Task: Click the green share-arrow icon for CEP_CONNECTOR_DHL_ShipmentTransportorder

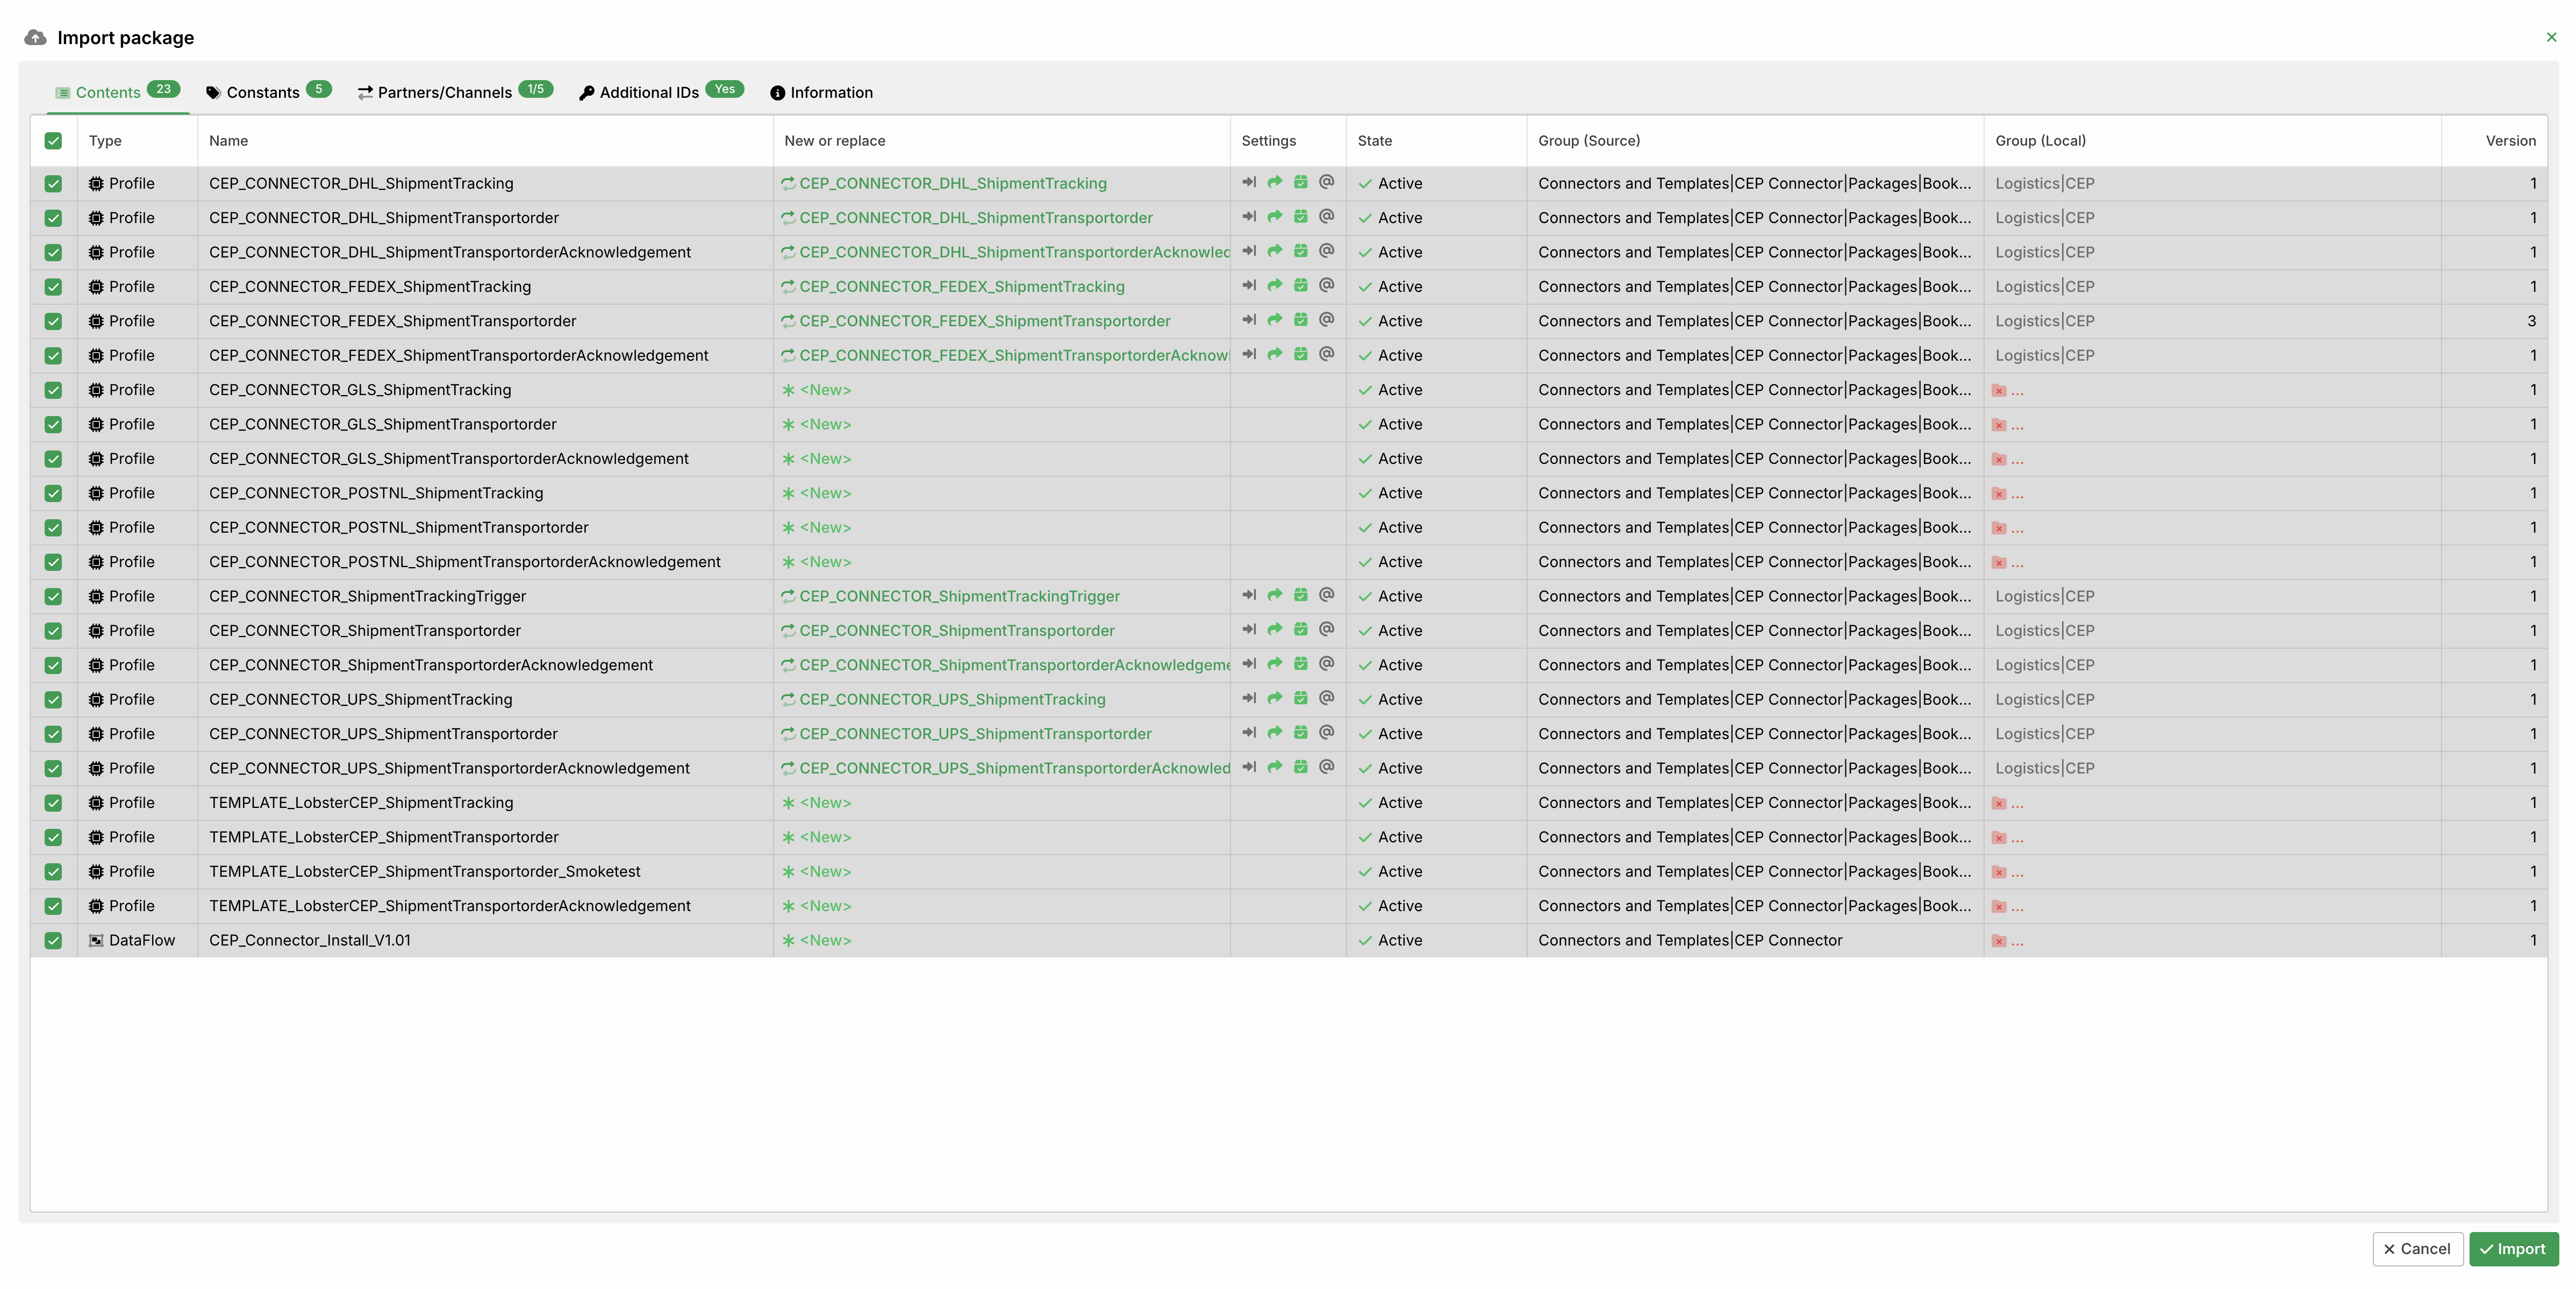Action: [x=1275, y=217]
